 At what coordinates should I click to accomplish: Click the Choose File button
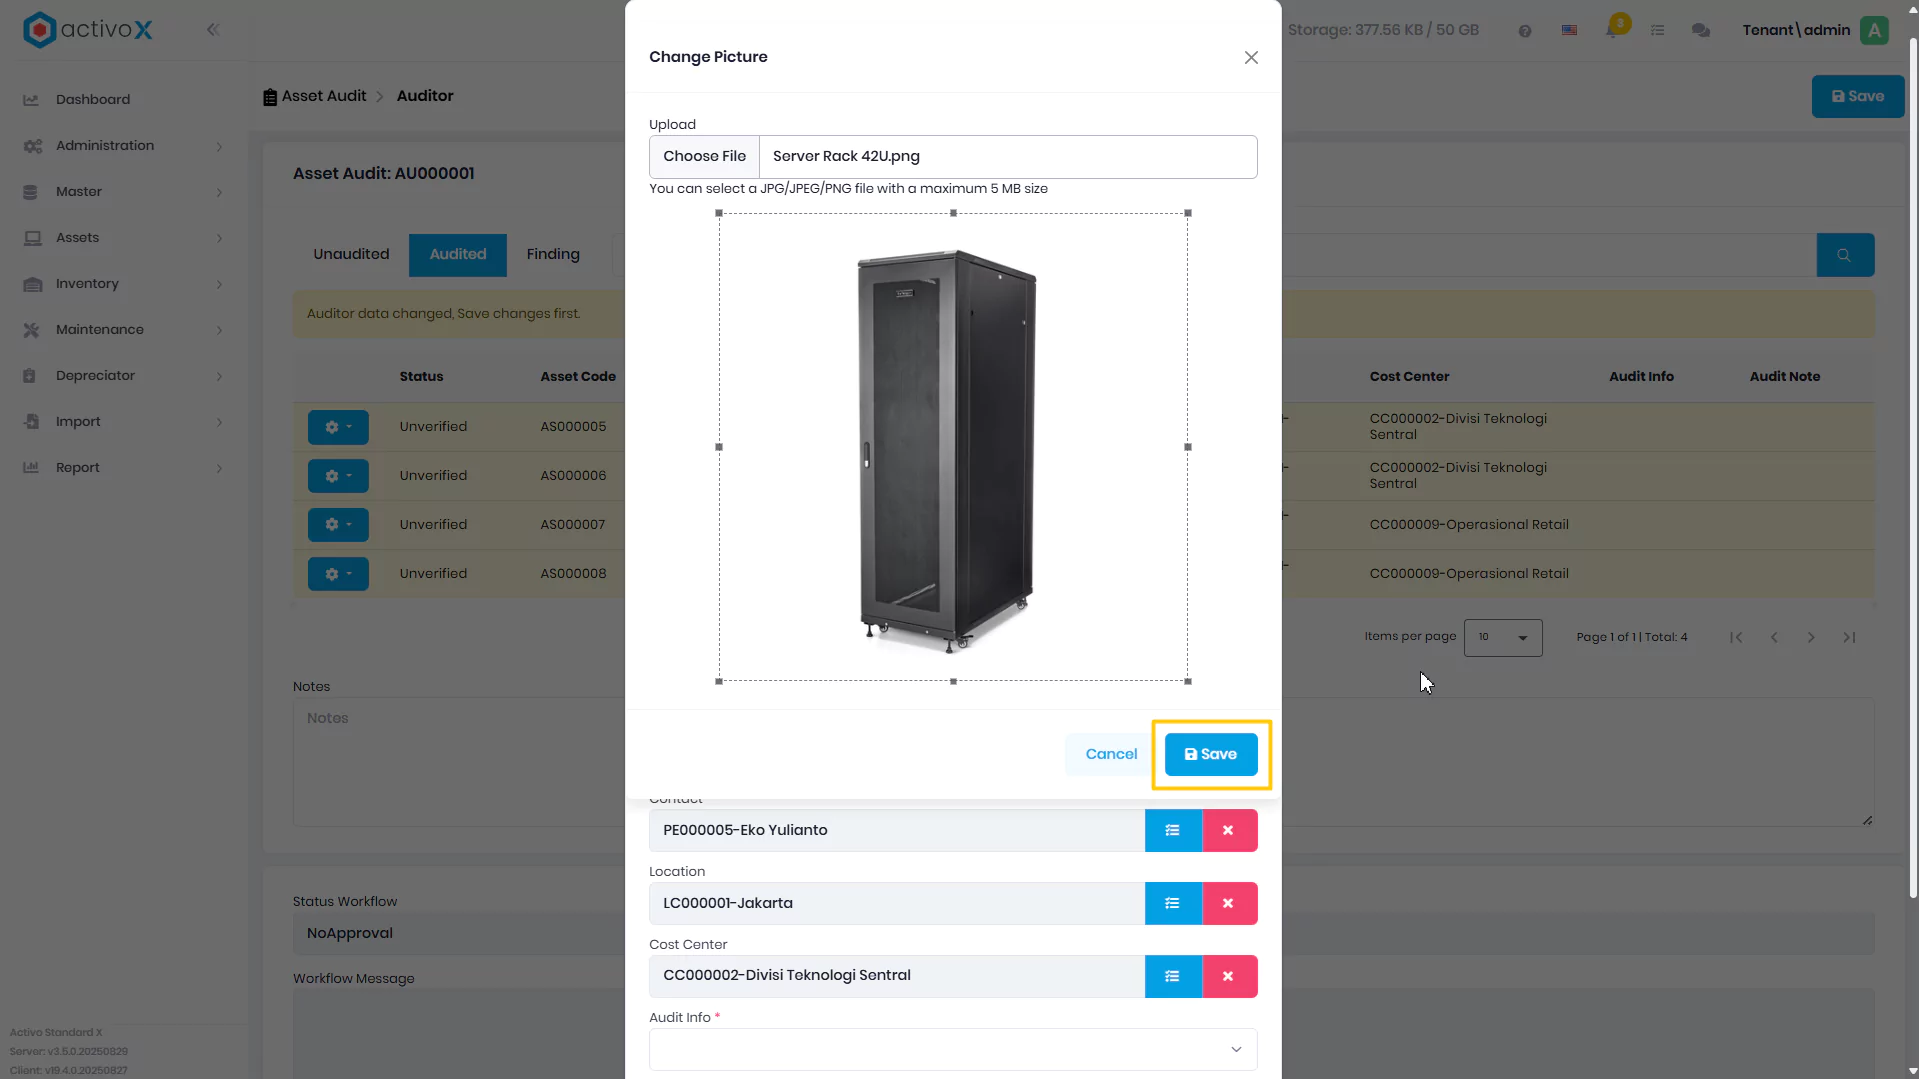point(704,157)
